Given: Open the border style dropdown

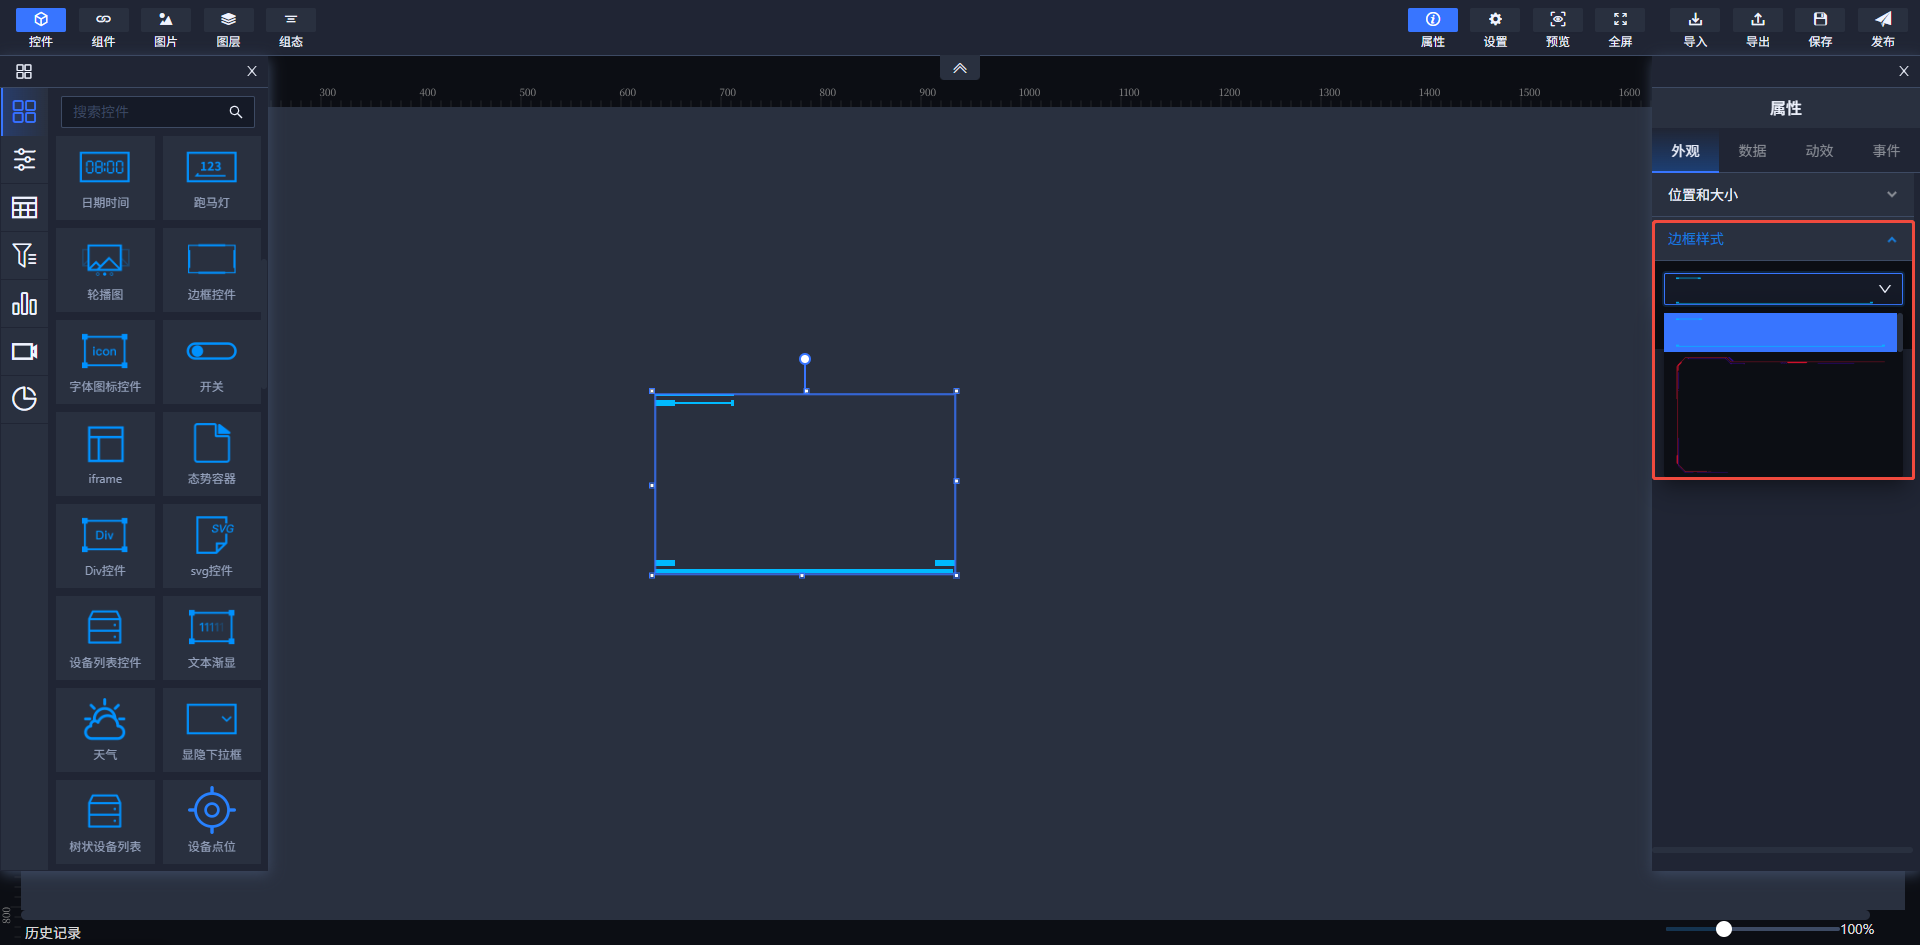Looking at the screenshot, I should pyautogui.click(x=1782, y=289).
